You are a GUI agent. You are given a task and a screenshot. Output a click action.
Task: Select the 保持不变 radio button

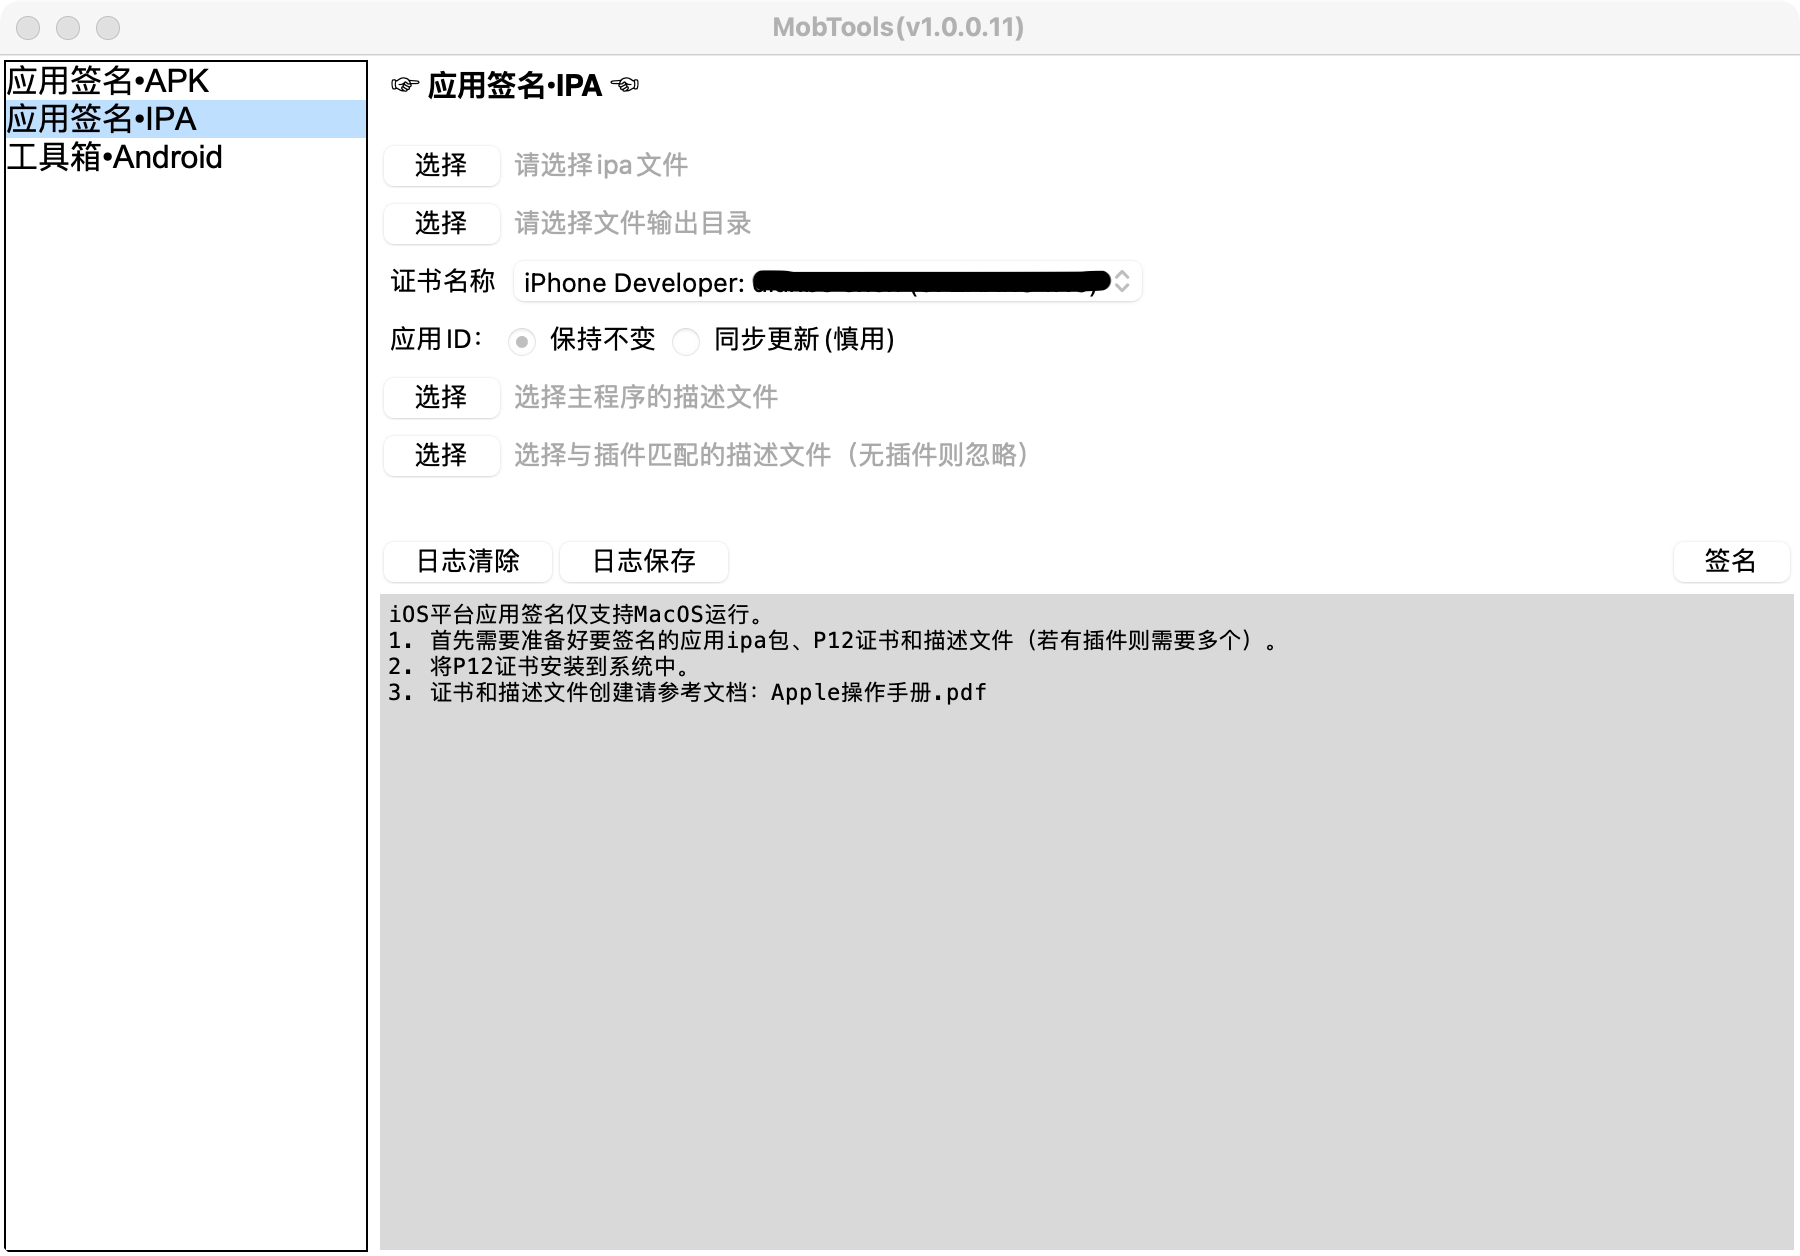tap(521, 341)
